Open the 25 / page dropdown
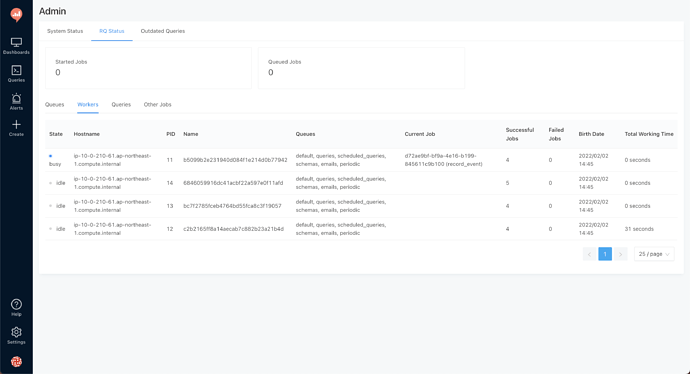Viewport: 690px width, 374px height. click(654, 254)
